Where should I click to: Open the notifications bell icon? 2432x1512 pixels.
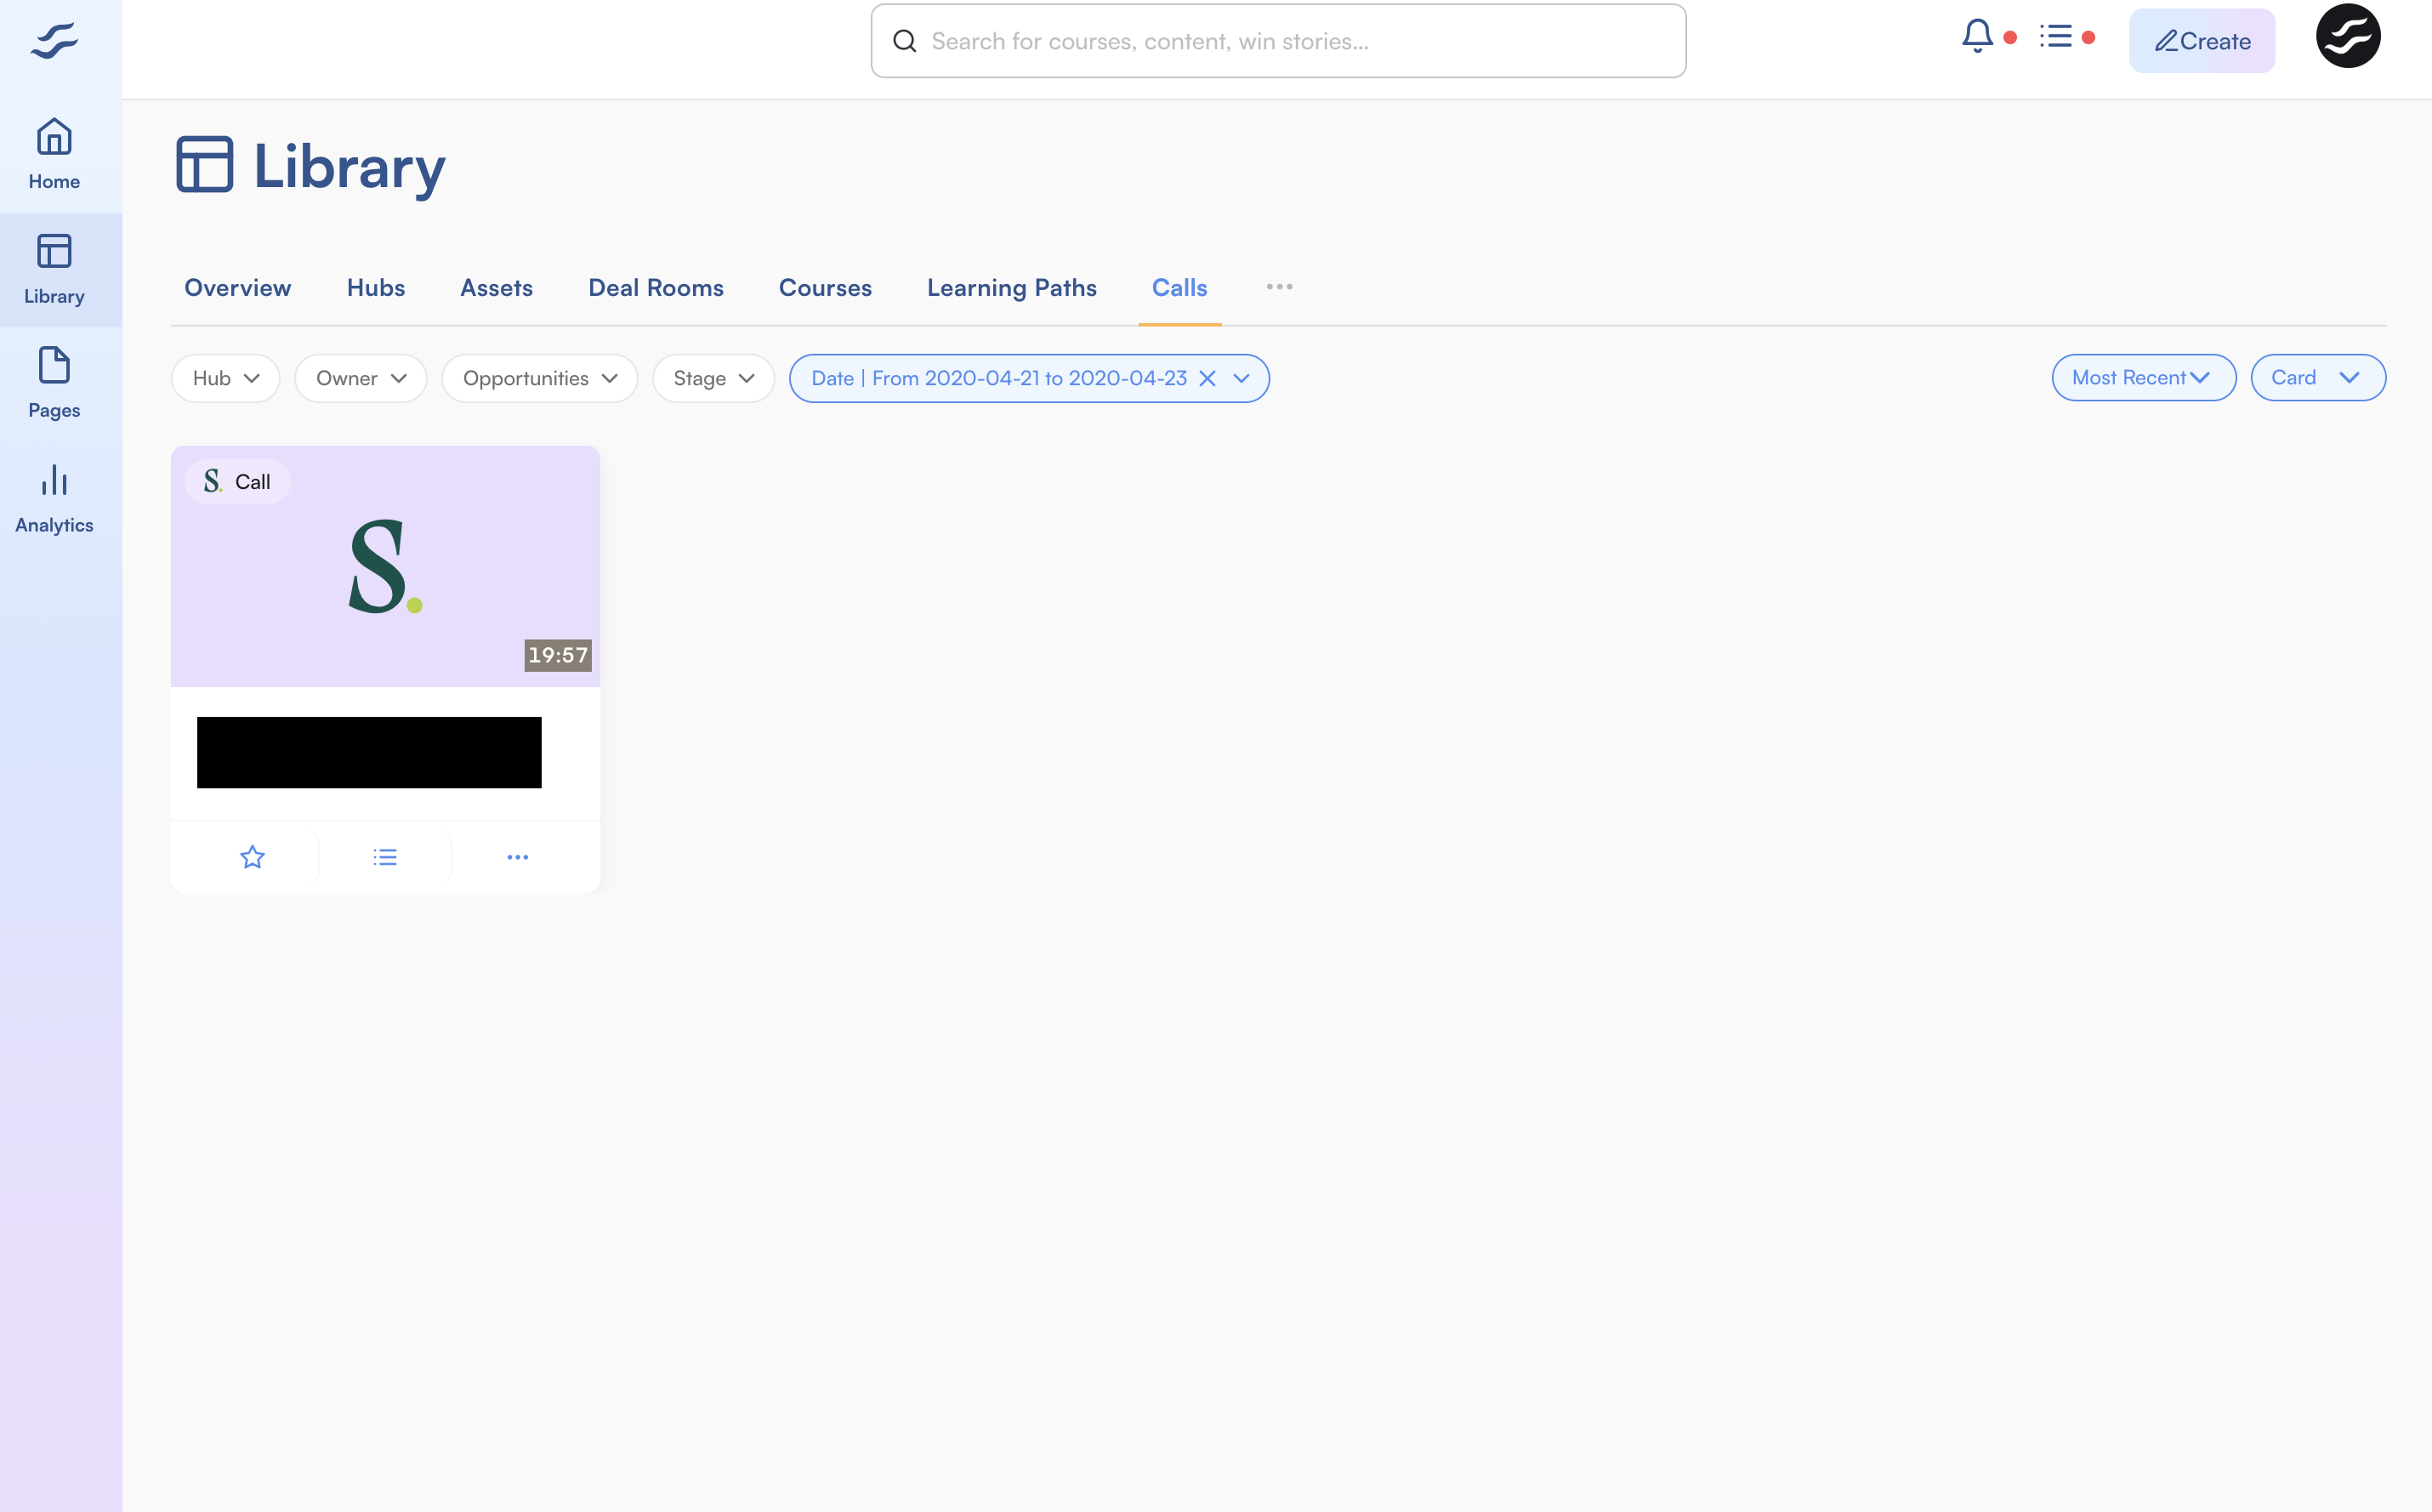click(1977, 37)
